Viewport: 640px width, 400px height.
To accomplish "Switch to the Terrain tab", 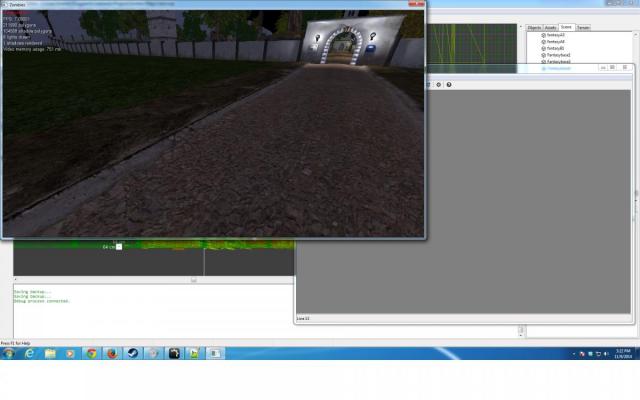I will pos(583,28).
